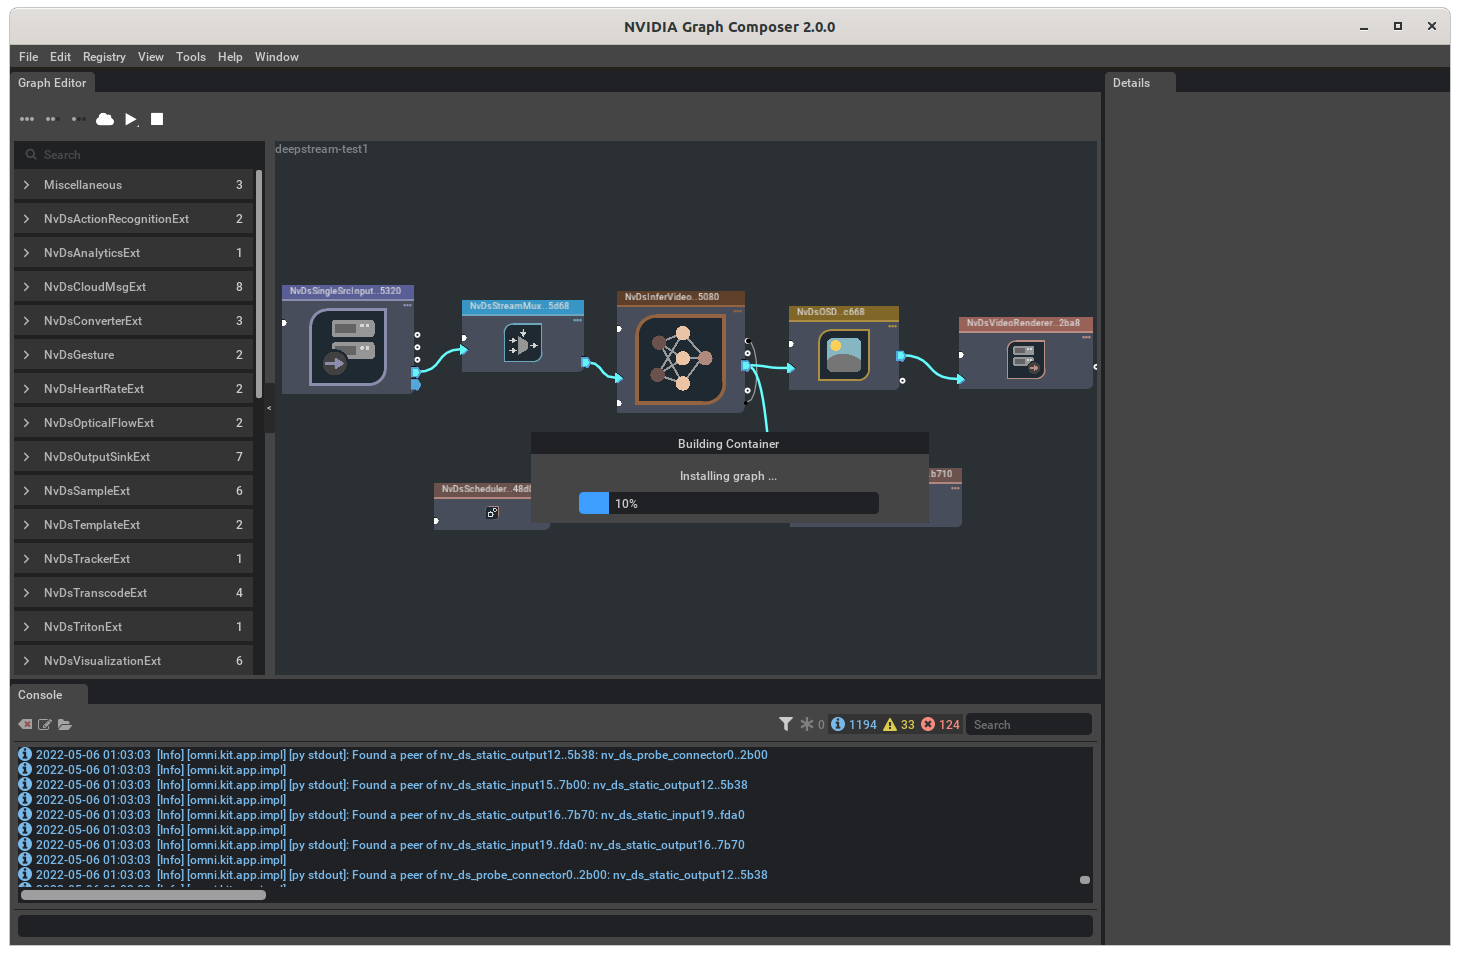Image resolution: width=1460 pixels, height=955 pixels.
Task: Open the Registry menu
Action: 104,57
